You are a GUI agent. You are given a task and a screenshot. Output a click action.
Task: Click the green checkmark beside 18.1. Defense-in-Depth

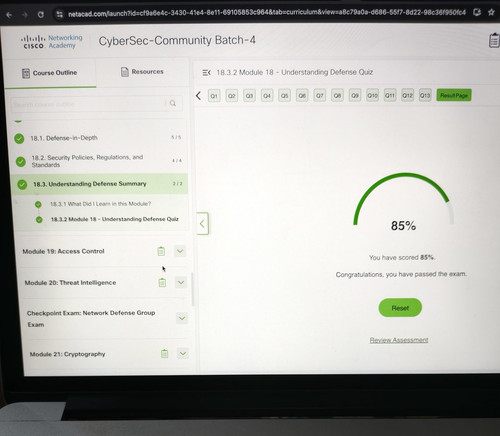click(x=19, y=138)
